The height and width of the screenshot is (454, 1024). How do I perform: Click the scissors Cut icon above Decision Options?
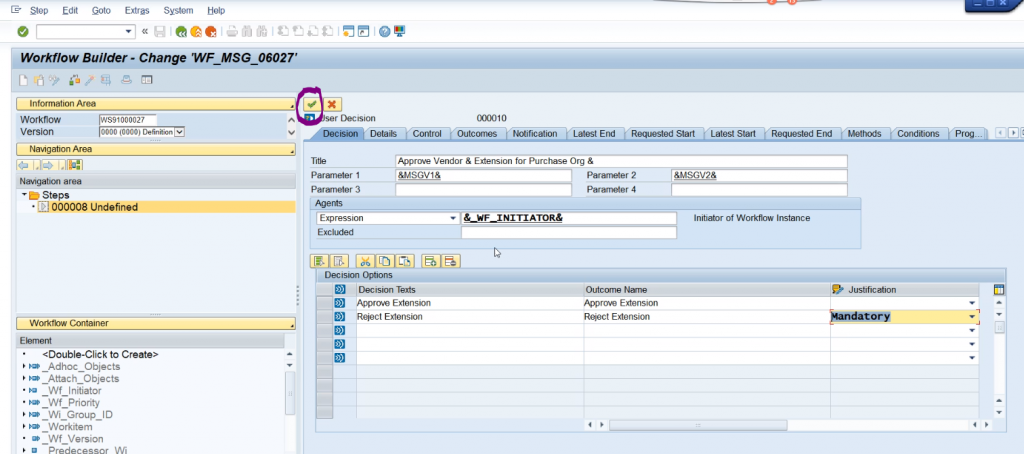coord(365,261)
